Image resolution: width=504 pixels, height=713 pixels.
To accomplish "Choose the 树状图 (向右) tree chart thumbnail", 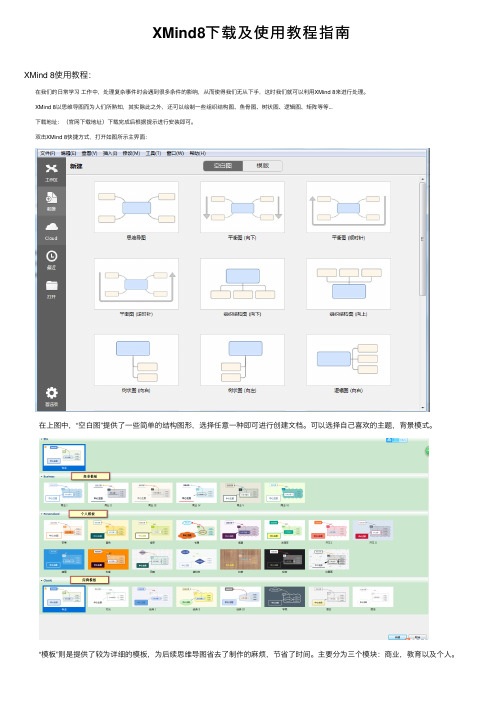I will (136, 360).
